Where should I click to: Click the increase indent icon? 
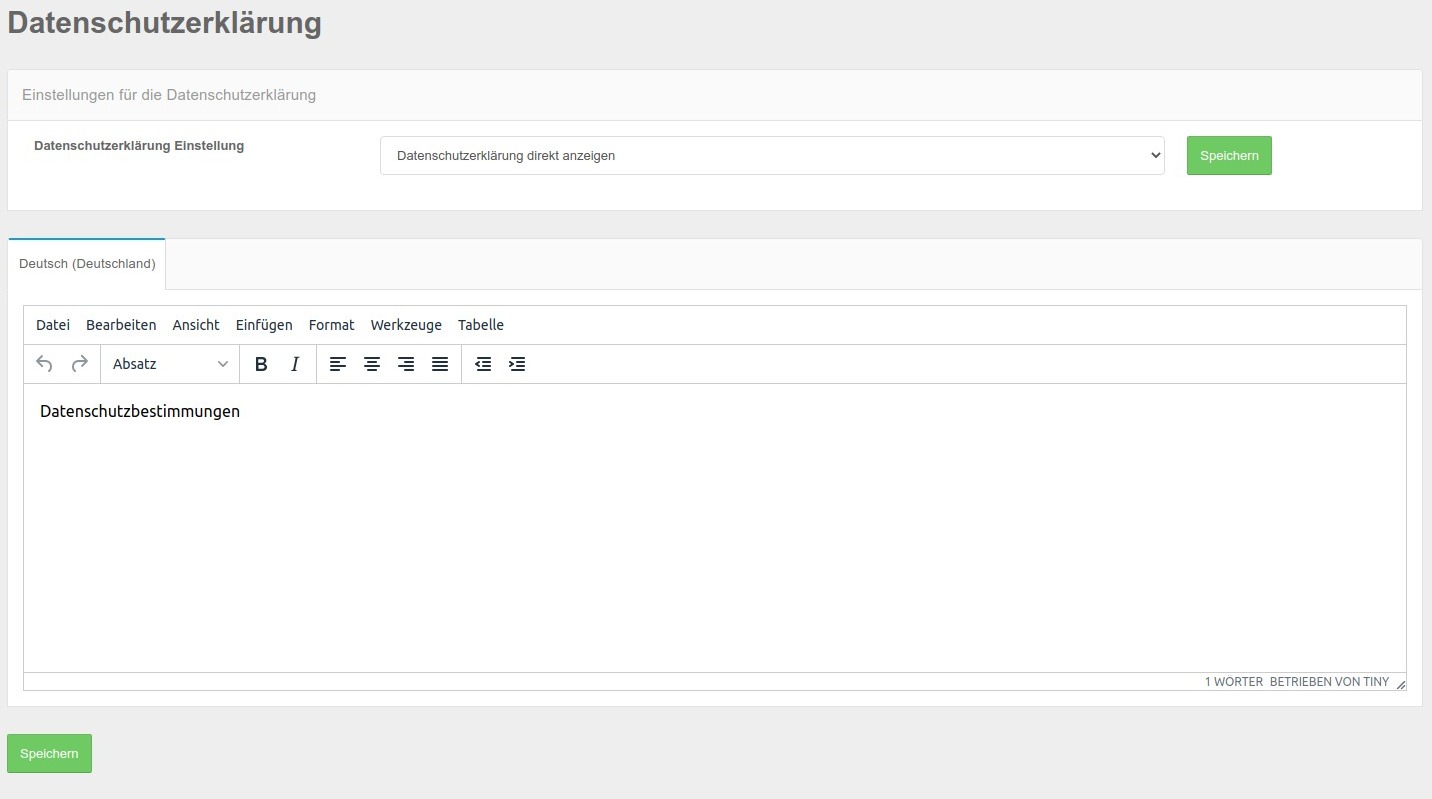(517, 364)
